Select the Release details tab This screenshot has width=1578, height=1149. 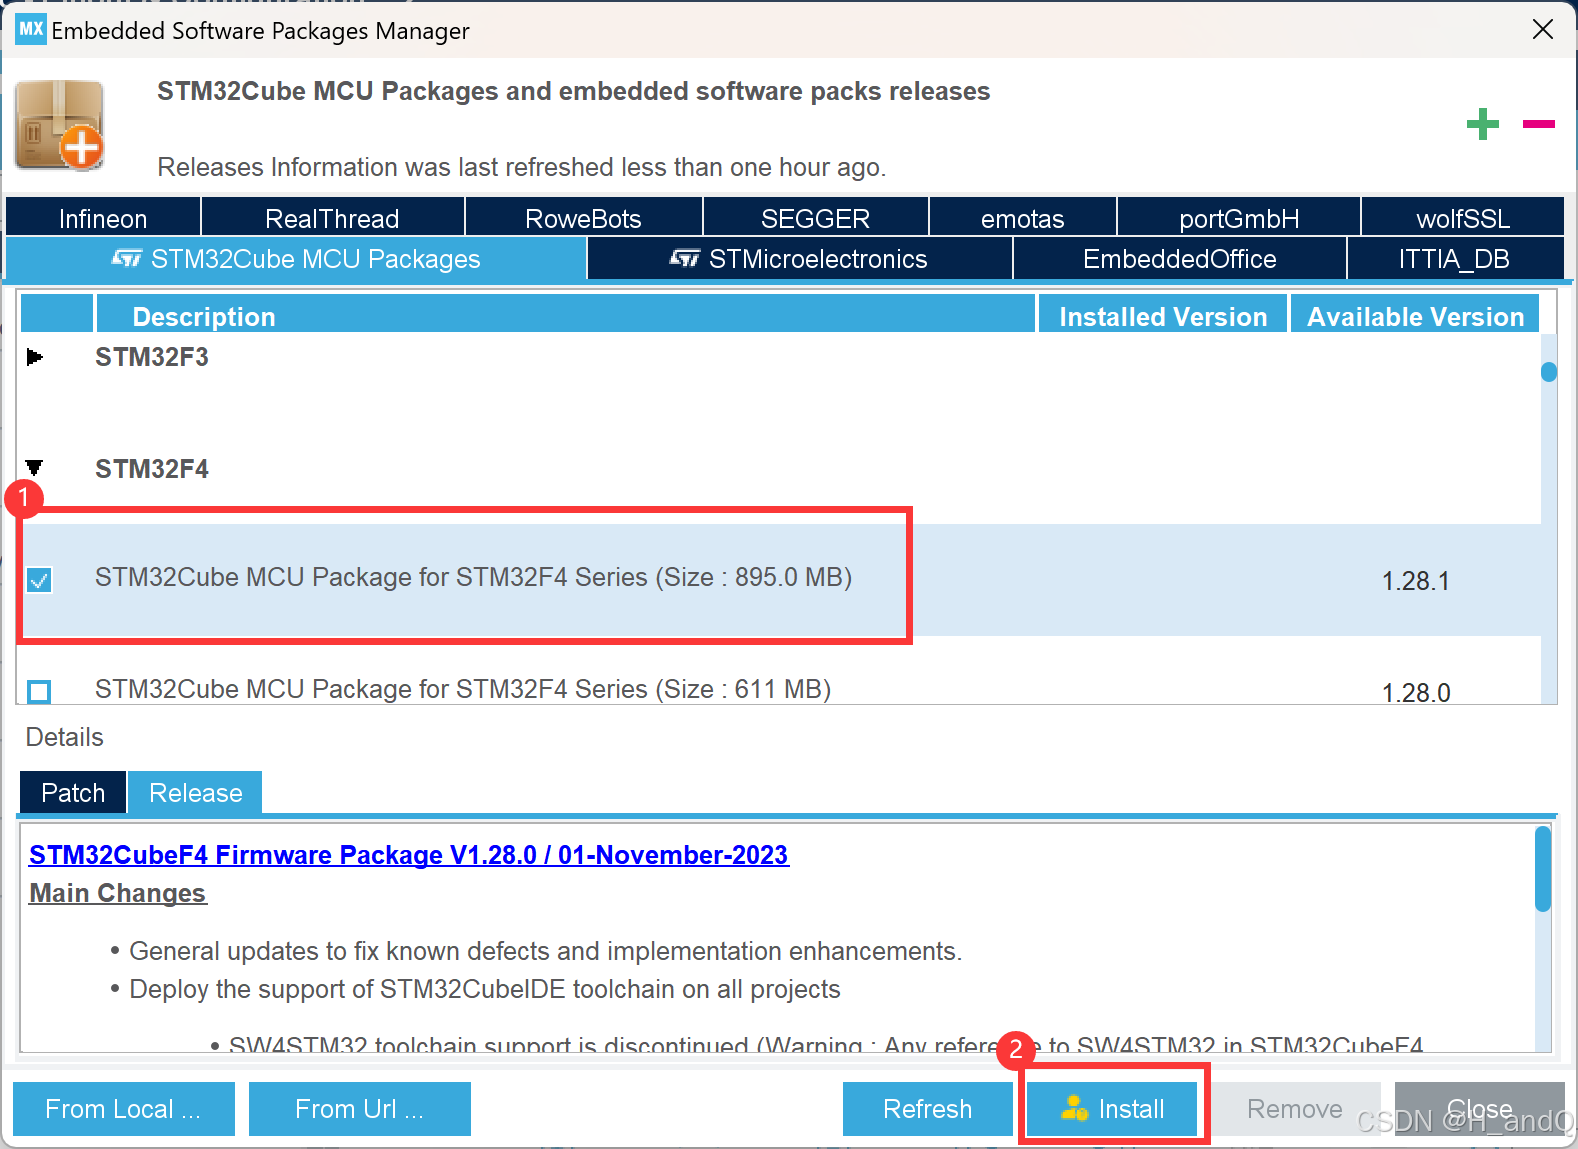(196, 793)
